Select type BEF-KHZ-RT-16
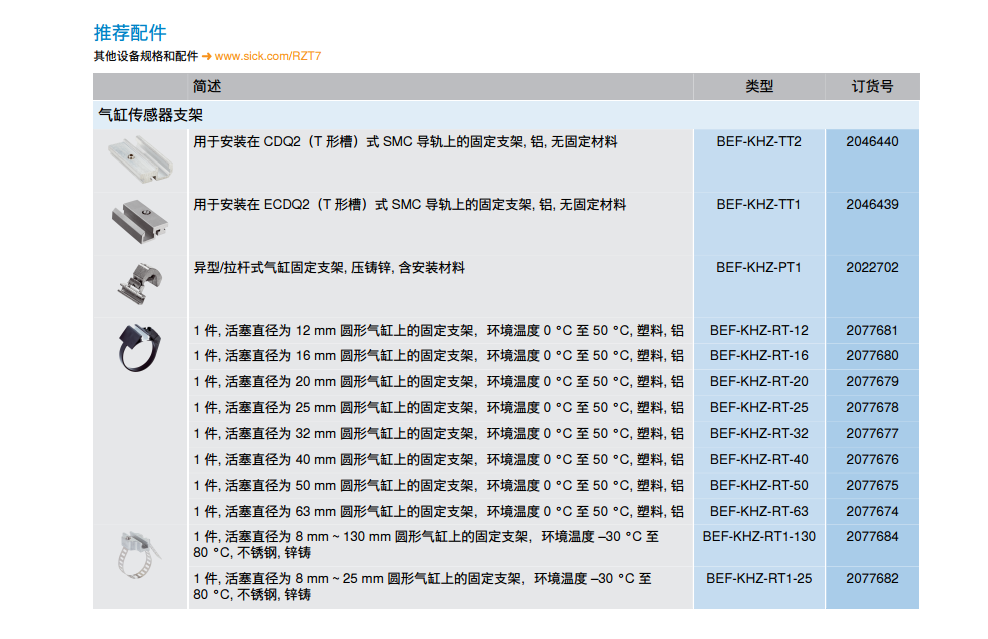 [759, 355]
